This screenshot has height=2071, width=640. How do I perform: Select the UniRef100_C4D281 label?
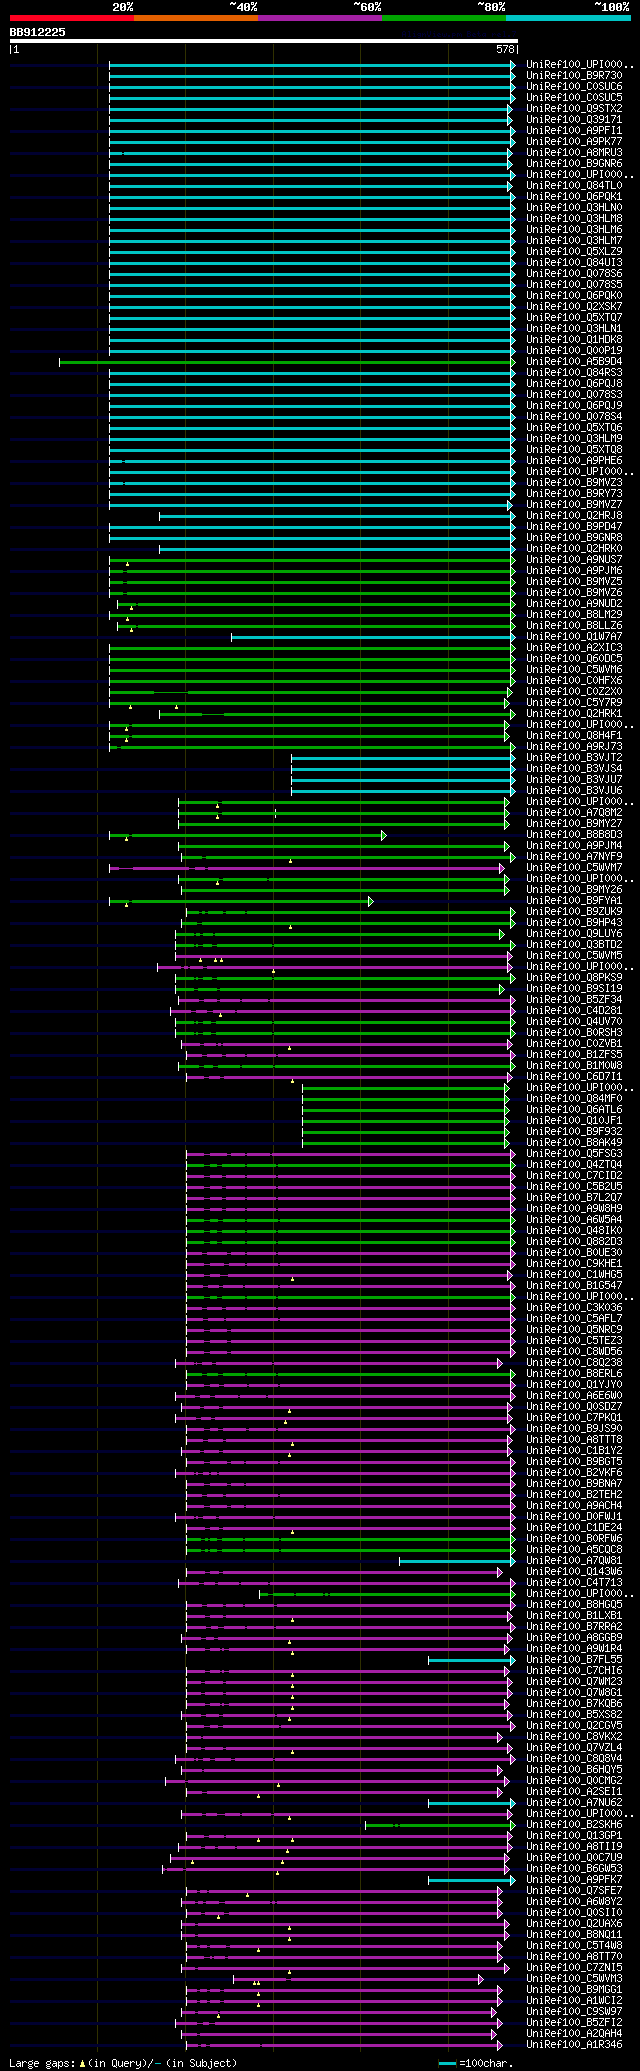[574, 1010]
